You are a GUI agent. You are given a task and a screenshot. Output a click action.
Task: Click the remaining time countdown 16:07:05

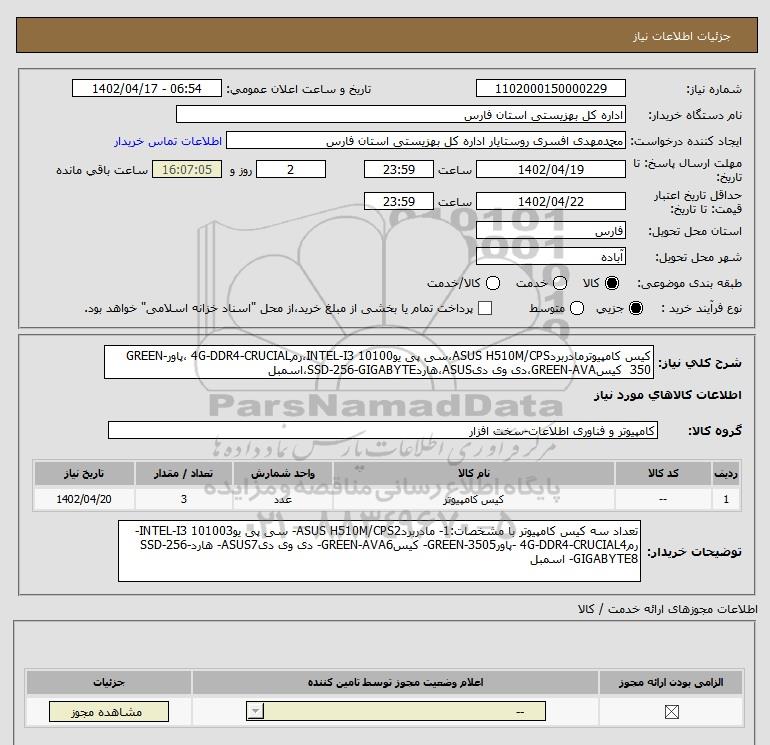[187, 169]
